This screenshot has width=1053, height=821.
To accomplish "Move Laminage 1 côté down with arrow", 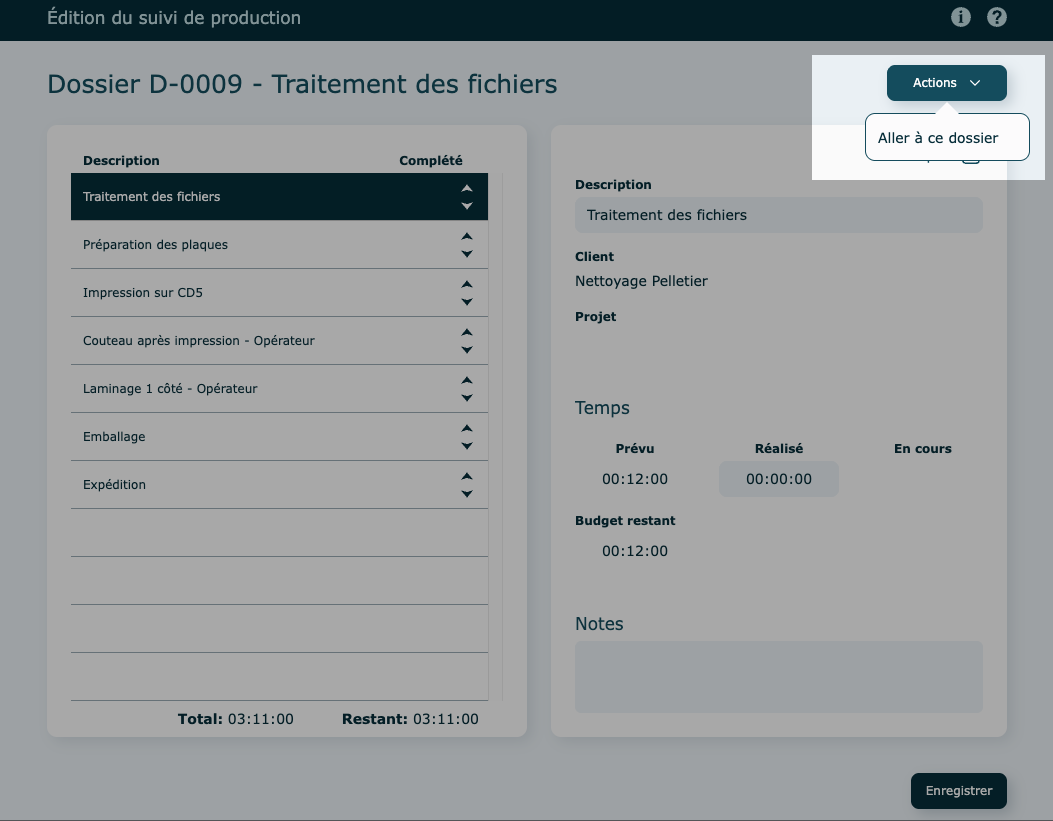I will click(x=466, y=398).
